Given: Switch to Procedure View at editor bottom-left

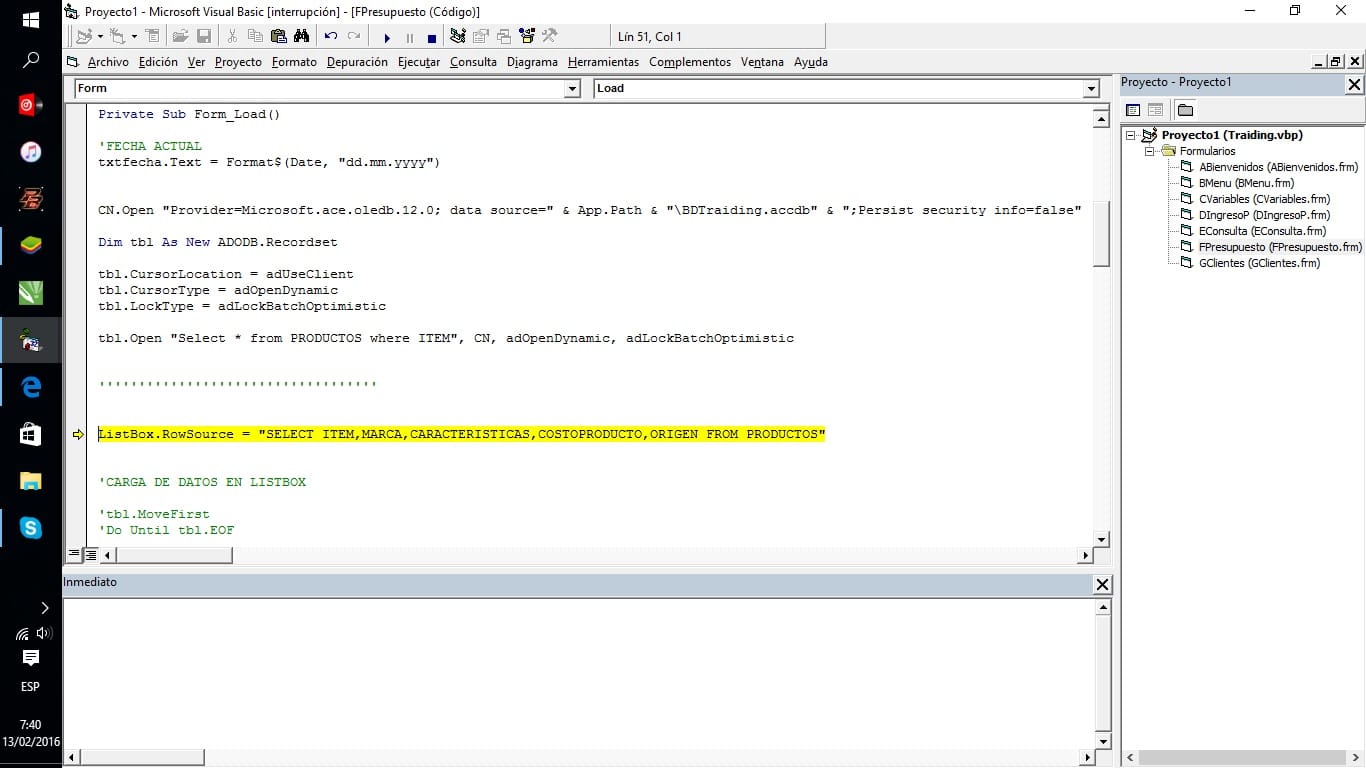Looking at the screenshot, I should [74, 555].
